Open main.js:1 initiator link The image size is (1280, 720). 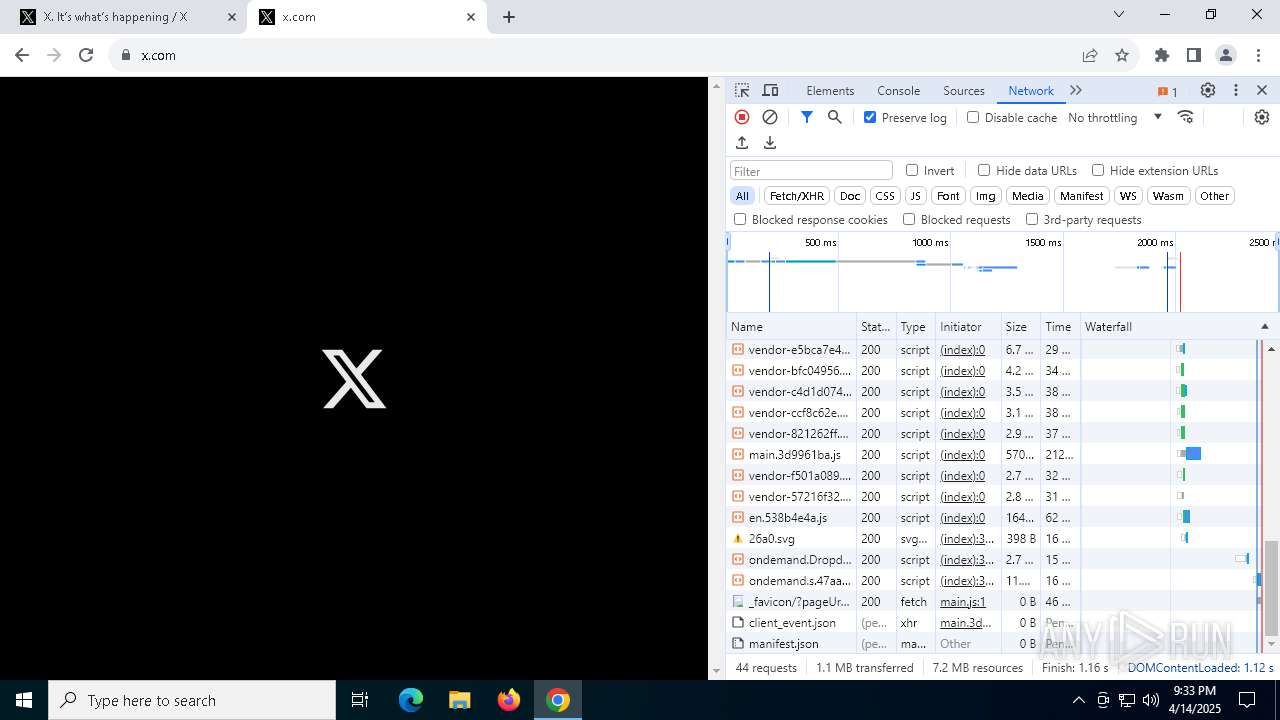963,602
